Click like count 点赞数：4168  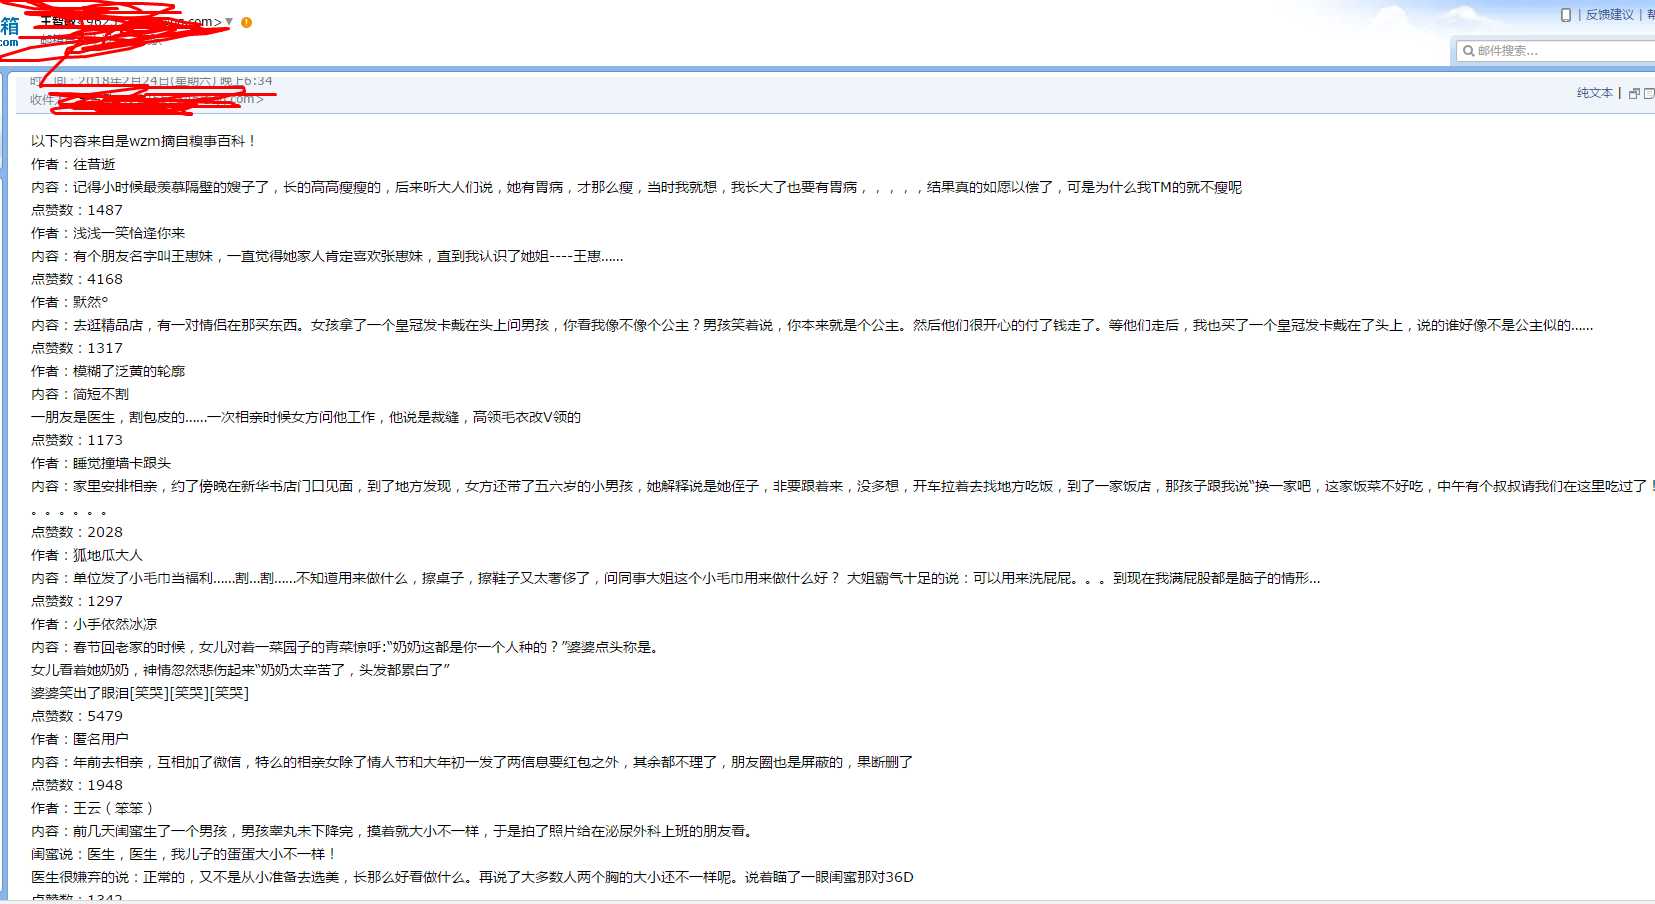[x=77, y=279]
